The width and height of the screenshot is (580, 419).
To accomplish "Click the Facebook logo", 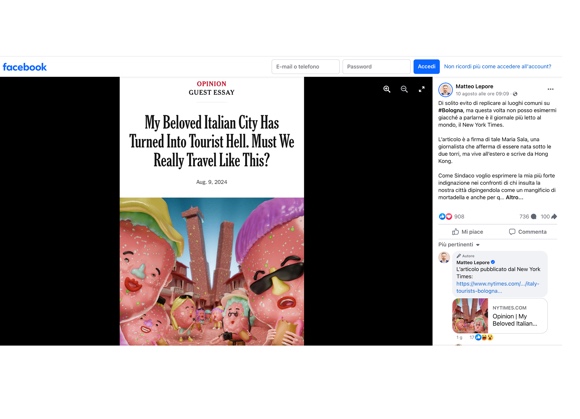I will (25, 67).
